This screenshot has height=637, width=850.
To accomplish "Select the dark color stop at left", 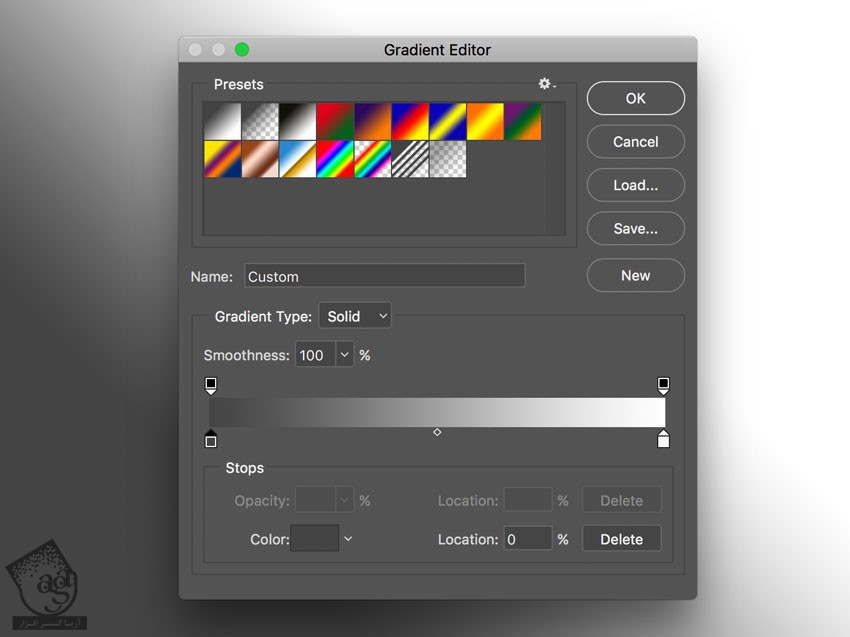I will [211, 439].
